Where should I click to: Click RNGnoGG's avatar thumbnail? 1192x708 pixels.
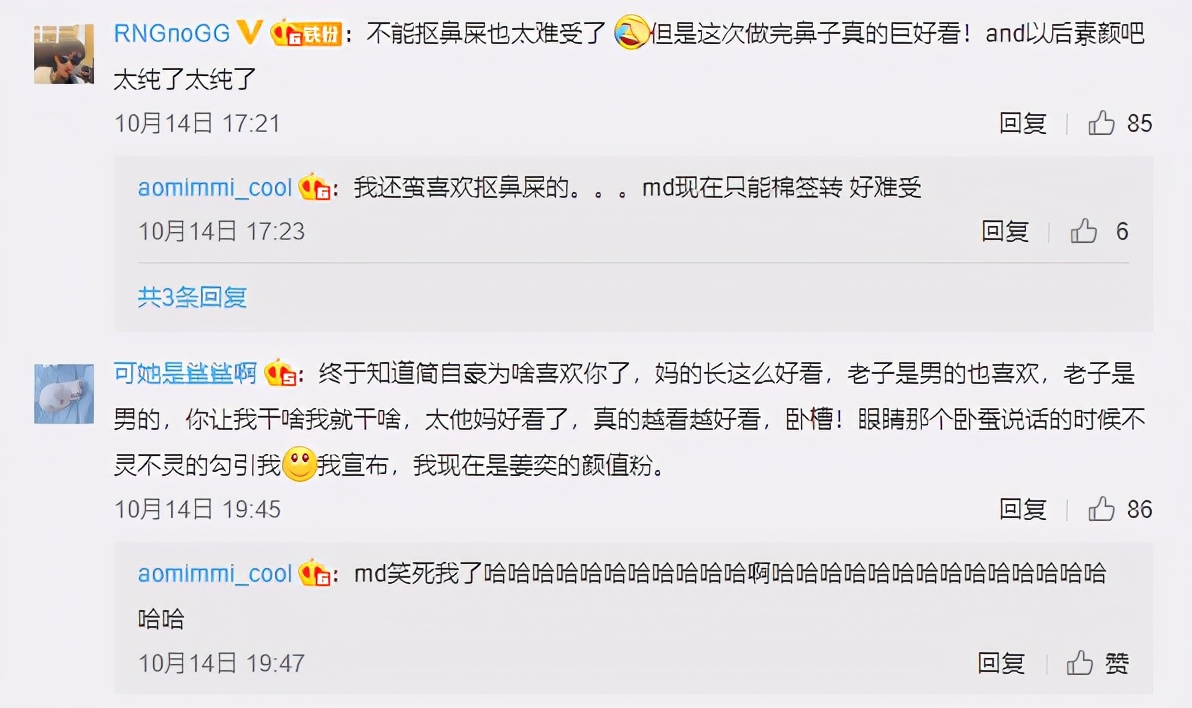64,53
